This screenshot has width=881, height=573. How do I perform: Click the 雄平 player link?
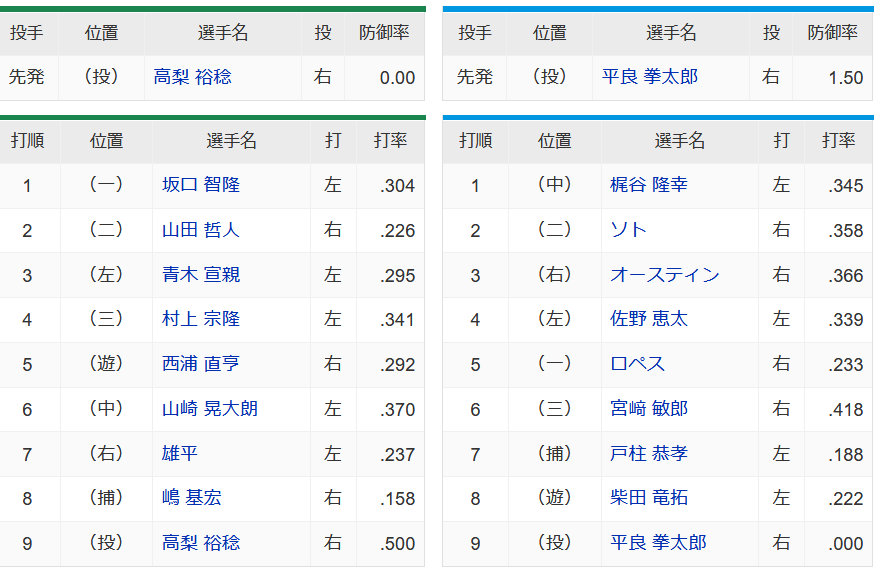click(x=180, y=453)
